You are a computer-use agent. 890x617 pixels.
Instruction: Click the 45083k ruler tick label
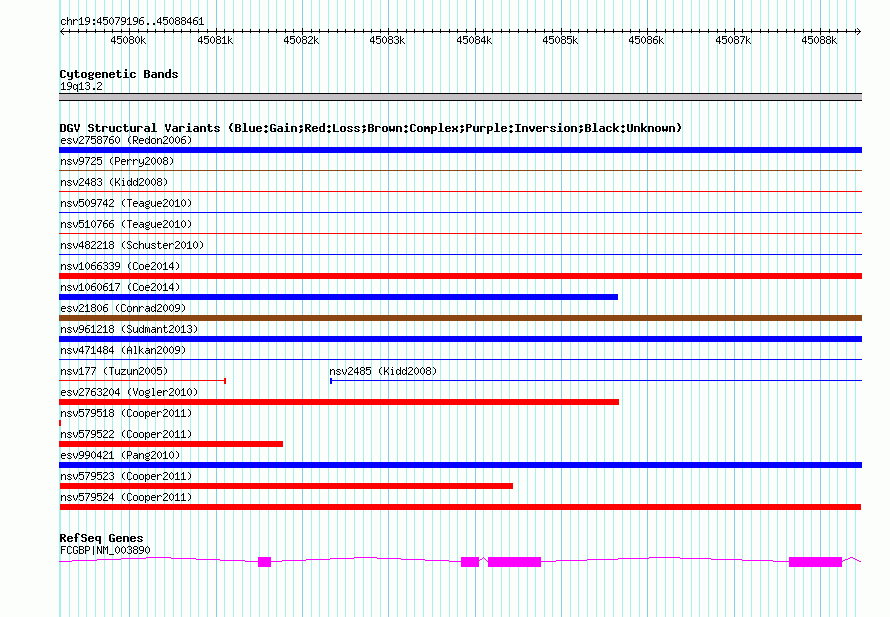click(388, 40)
